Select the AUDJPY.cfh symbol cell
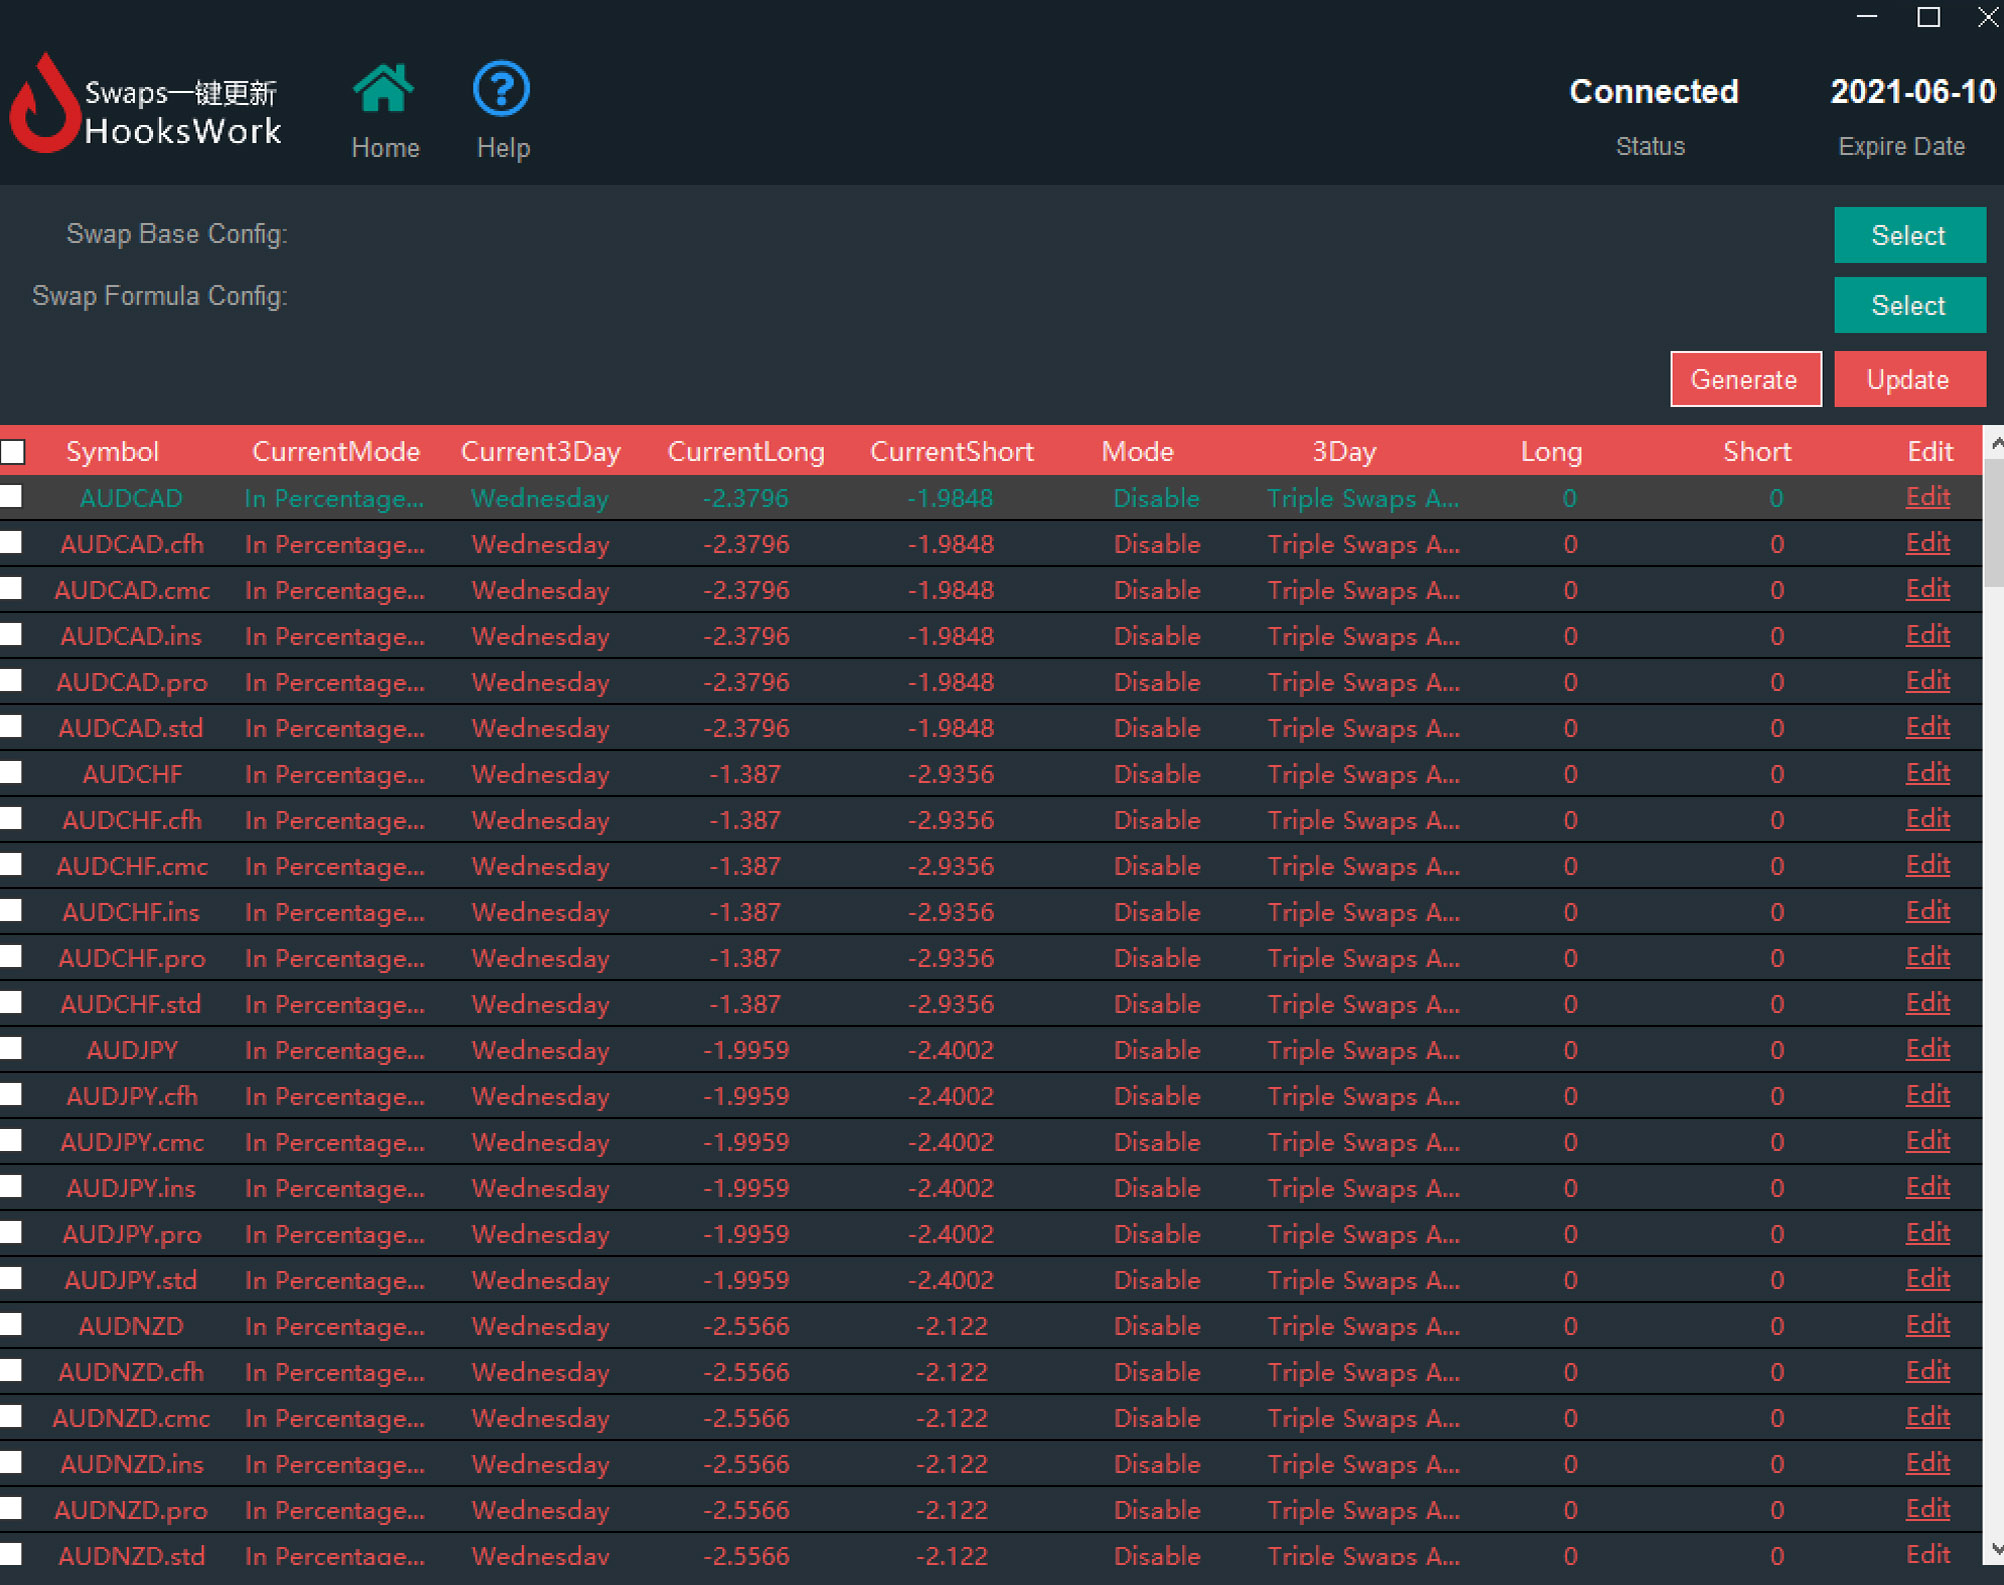 (x=131, y=1096)
